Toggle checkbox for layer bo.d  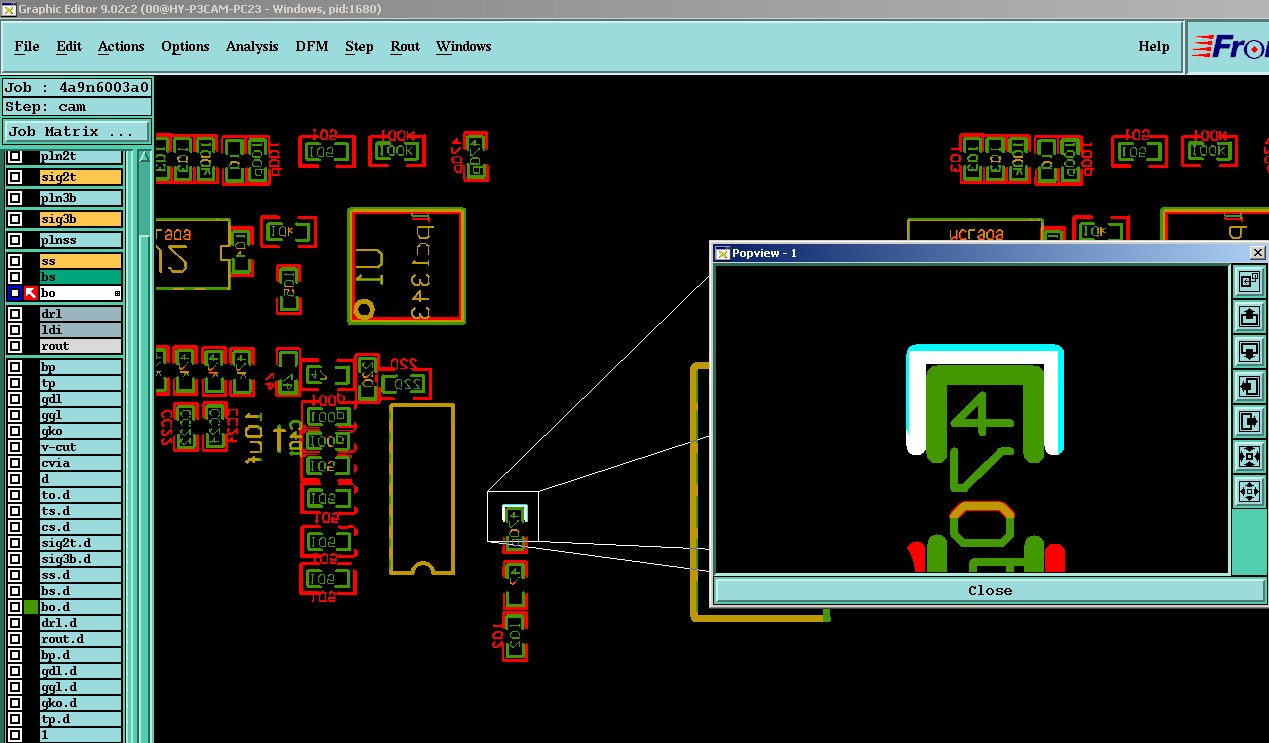tap(15, 607)
